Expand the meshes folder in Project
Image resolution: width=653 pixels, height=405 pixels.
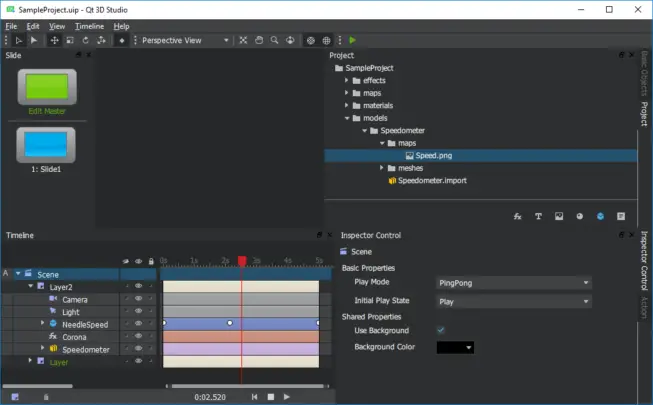point(381,168)
